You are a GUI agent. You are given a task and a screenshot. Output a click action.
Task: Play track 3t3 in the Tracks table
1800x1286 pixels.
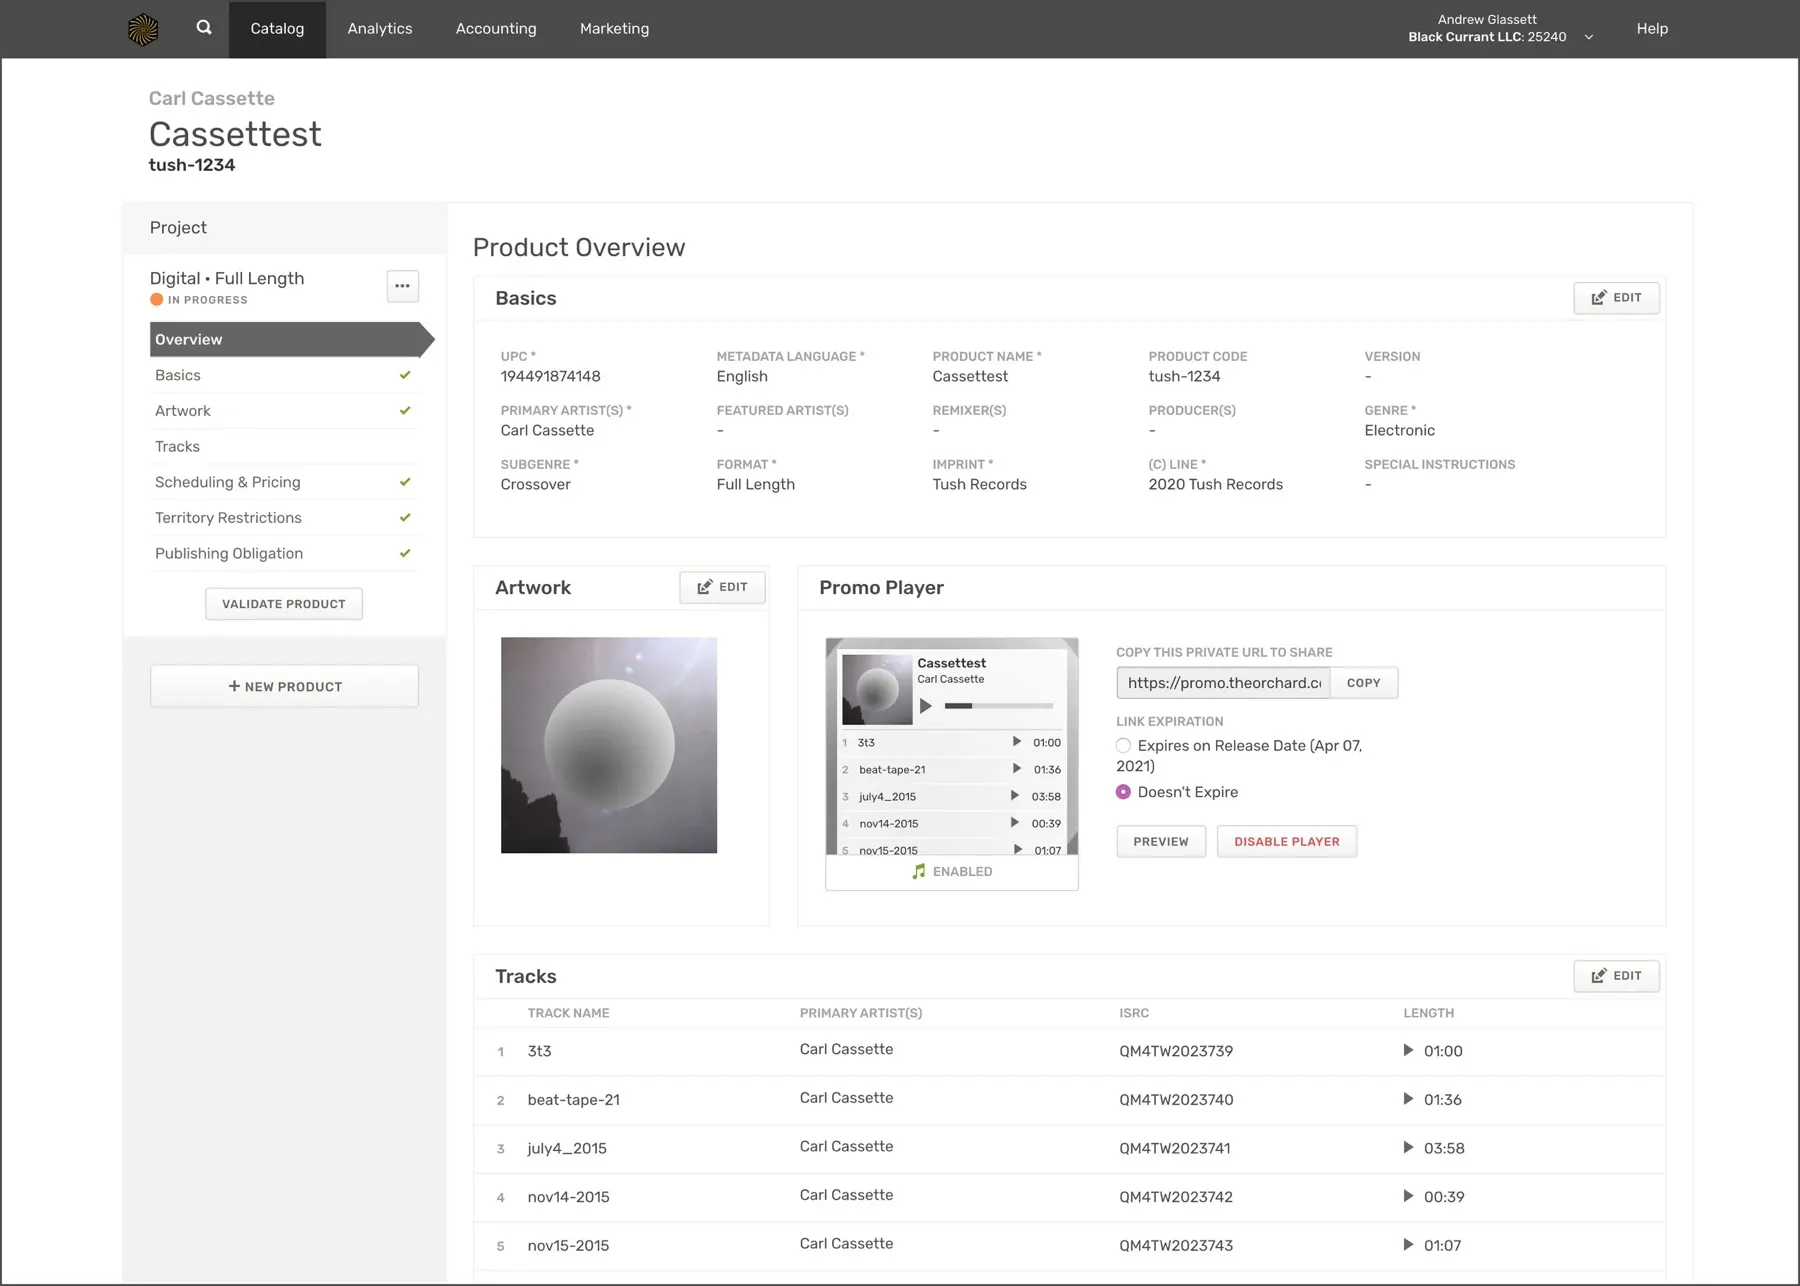pos(1408,1050)
